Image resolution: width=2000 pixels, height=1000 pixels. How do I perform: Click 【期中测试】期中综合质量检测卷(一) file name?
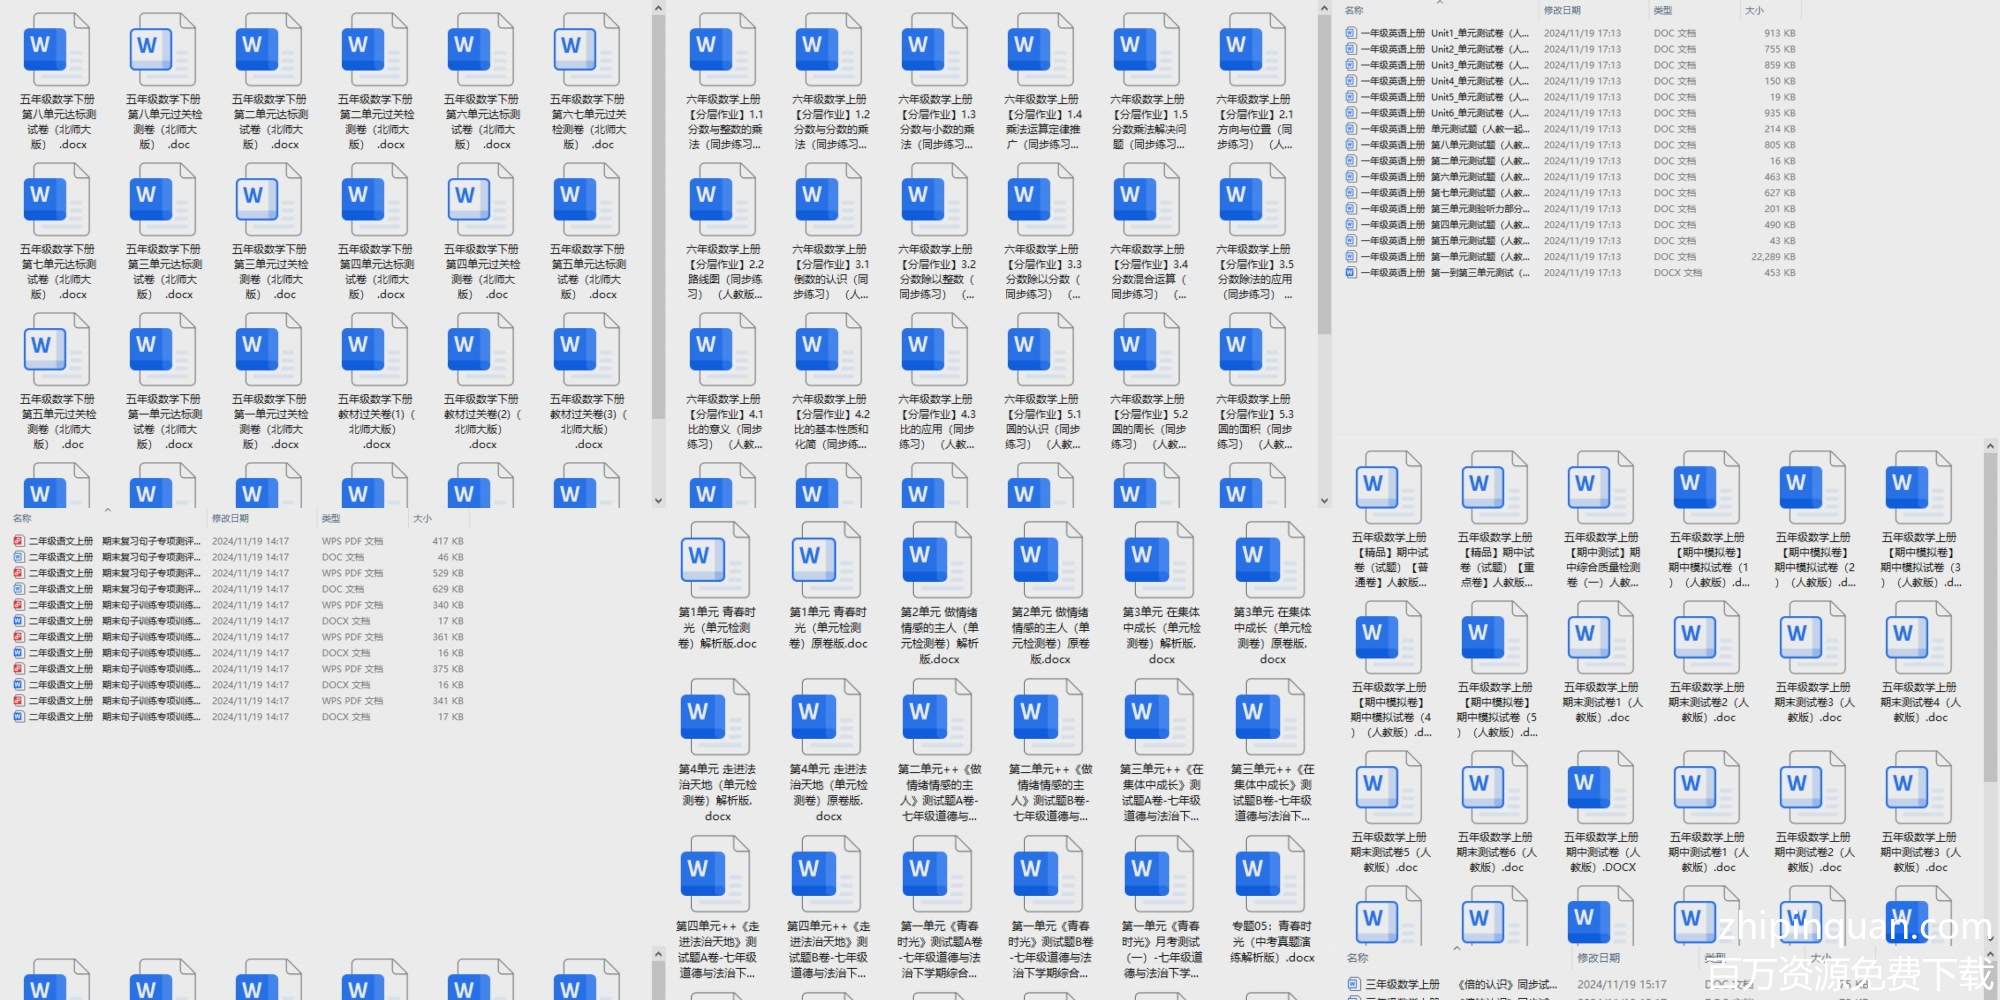pyautogui.click(x=1601, y=560)
